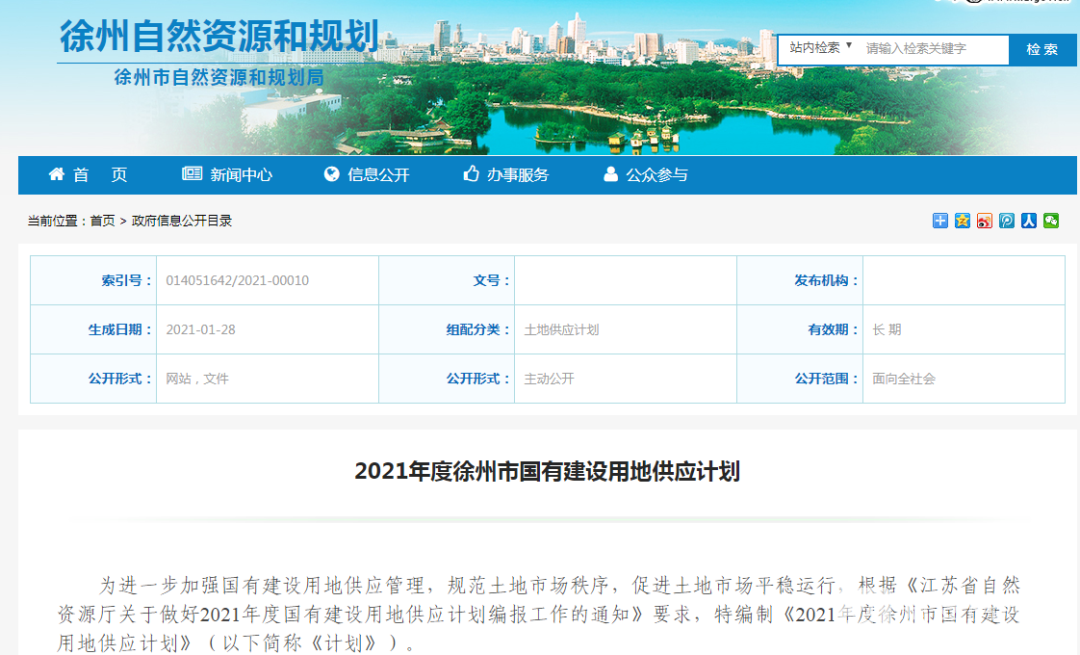Viewport: 1080px width, 655px height.
Task: Expand the 站内检索 search-scope dropdown
Action: [820, 48]
